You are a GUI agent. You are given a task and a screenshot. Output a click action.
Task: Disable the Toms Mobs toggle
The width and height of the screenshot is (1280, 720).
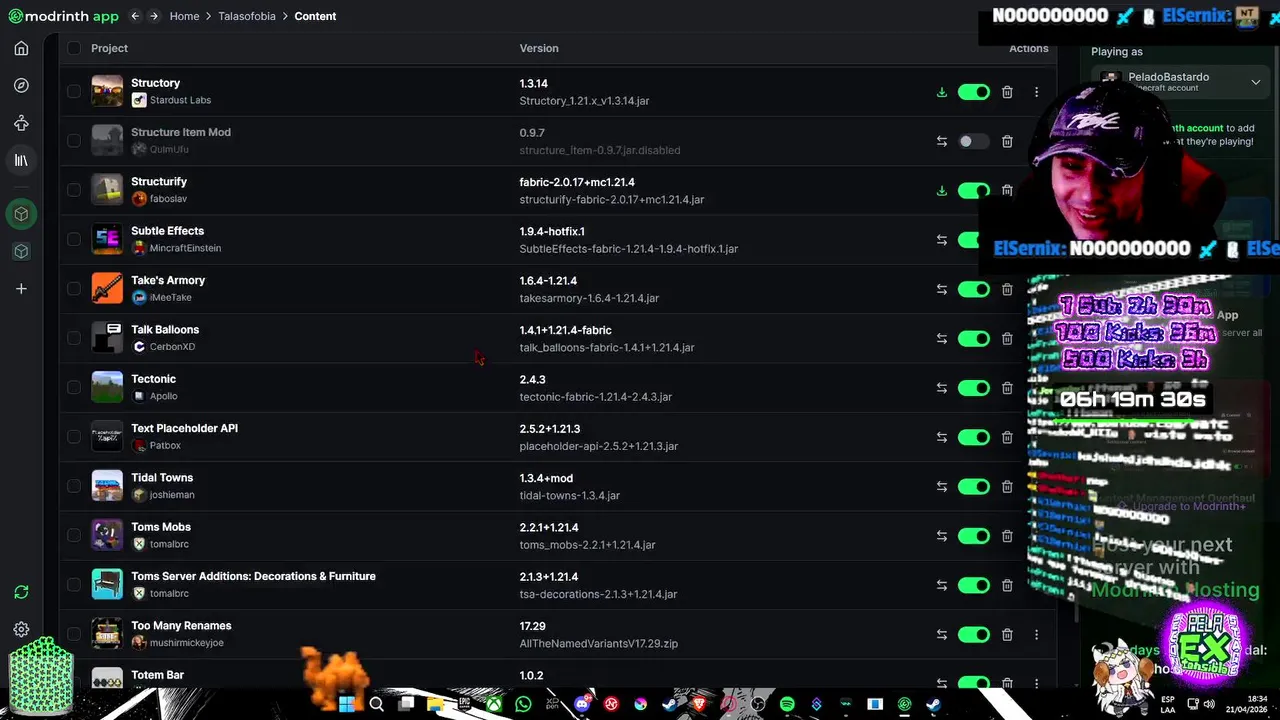(973, 536)
